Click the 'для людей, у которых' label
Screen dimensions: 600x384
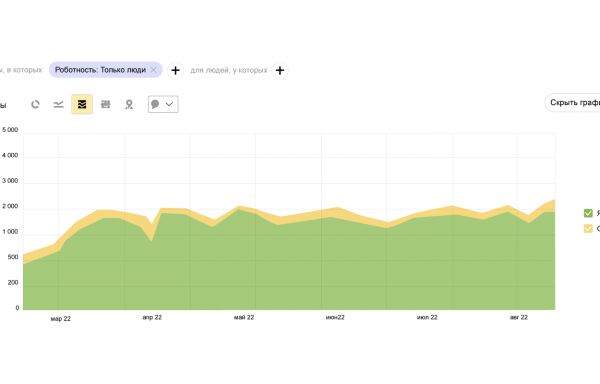tap(229, 70)
